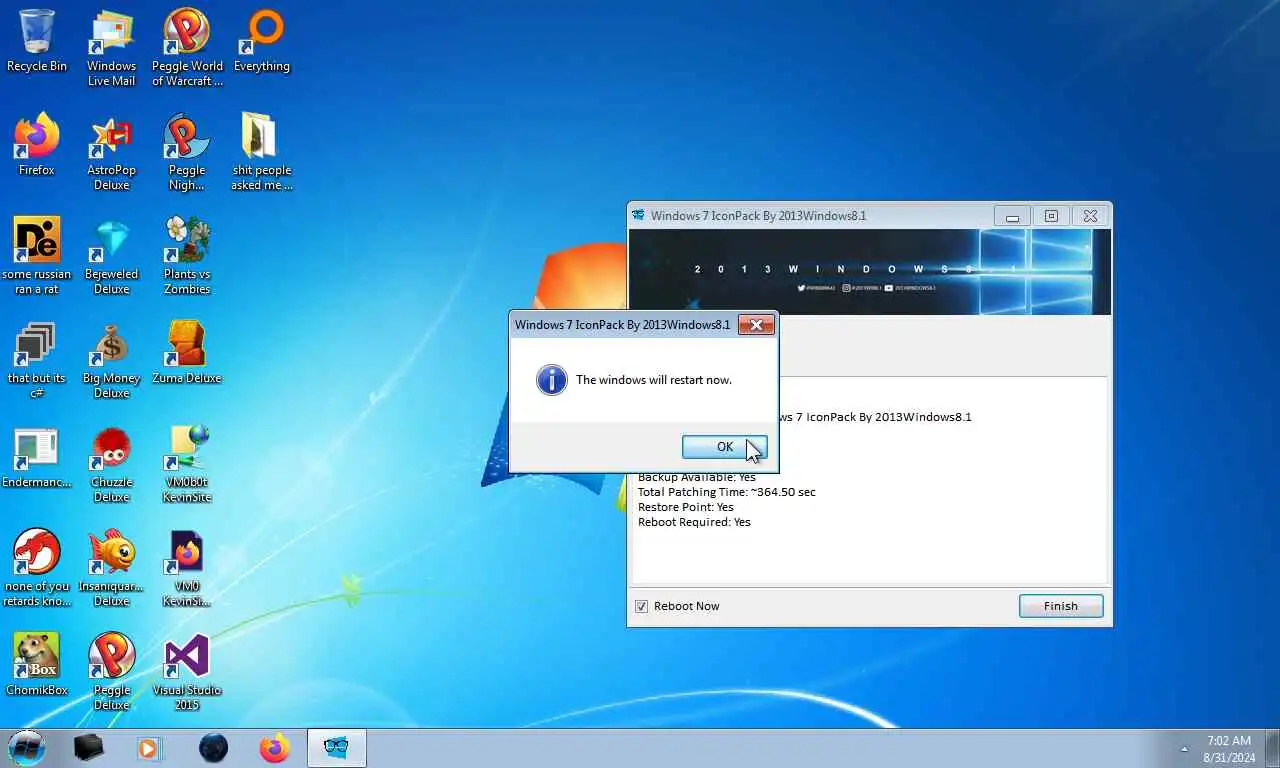1280x768 pixels.
Task: Click the installer window title bar icon
Action: pyautogui.click(x=638, y=215)
